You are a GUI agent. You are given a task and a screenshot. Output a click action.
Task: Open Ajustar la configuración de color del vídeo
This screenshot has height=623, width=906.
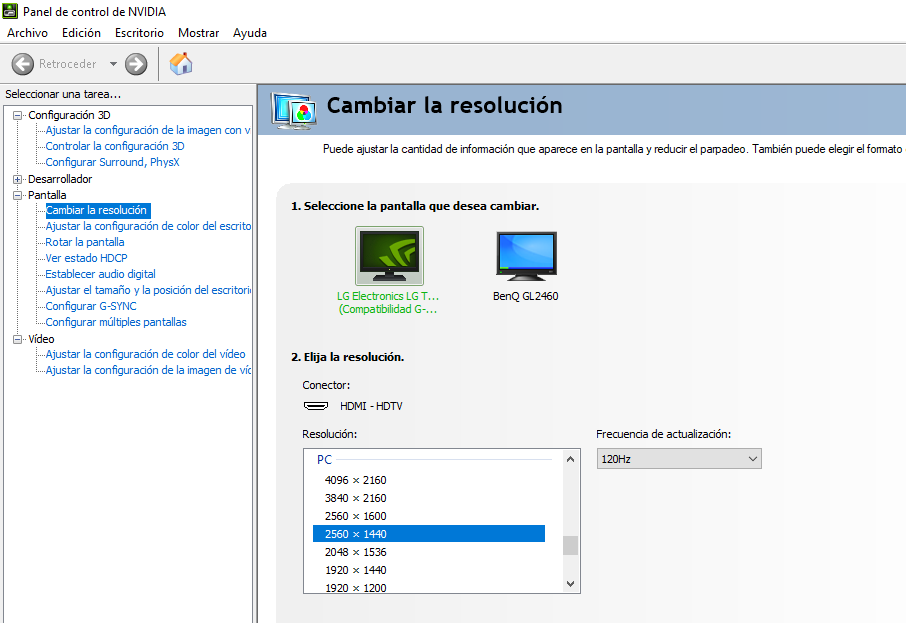tap(146, 354)
